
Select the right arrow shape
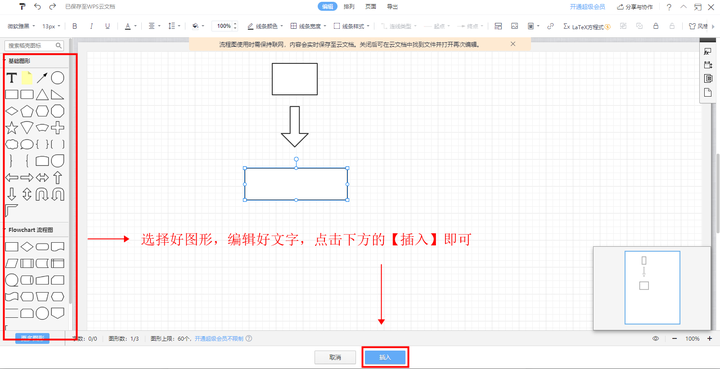pos(27,178)
